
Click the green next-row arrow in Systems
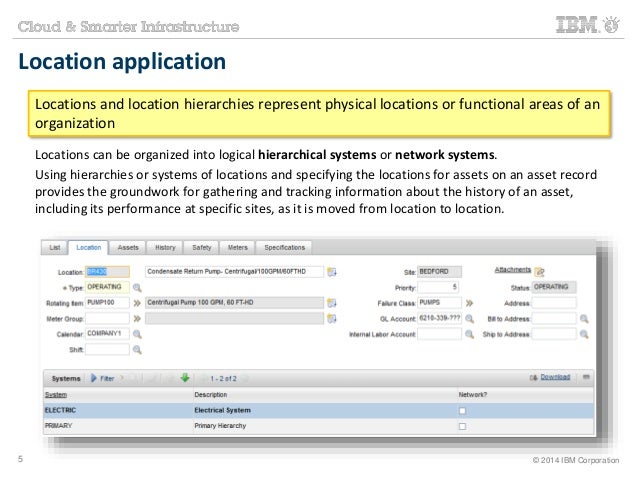click(184, 378)
